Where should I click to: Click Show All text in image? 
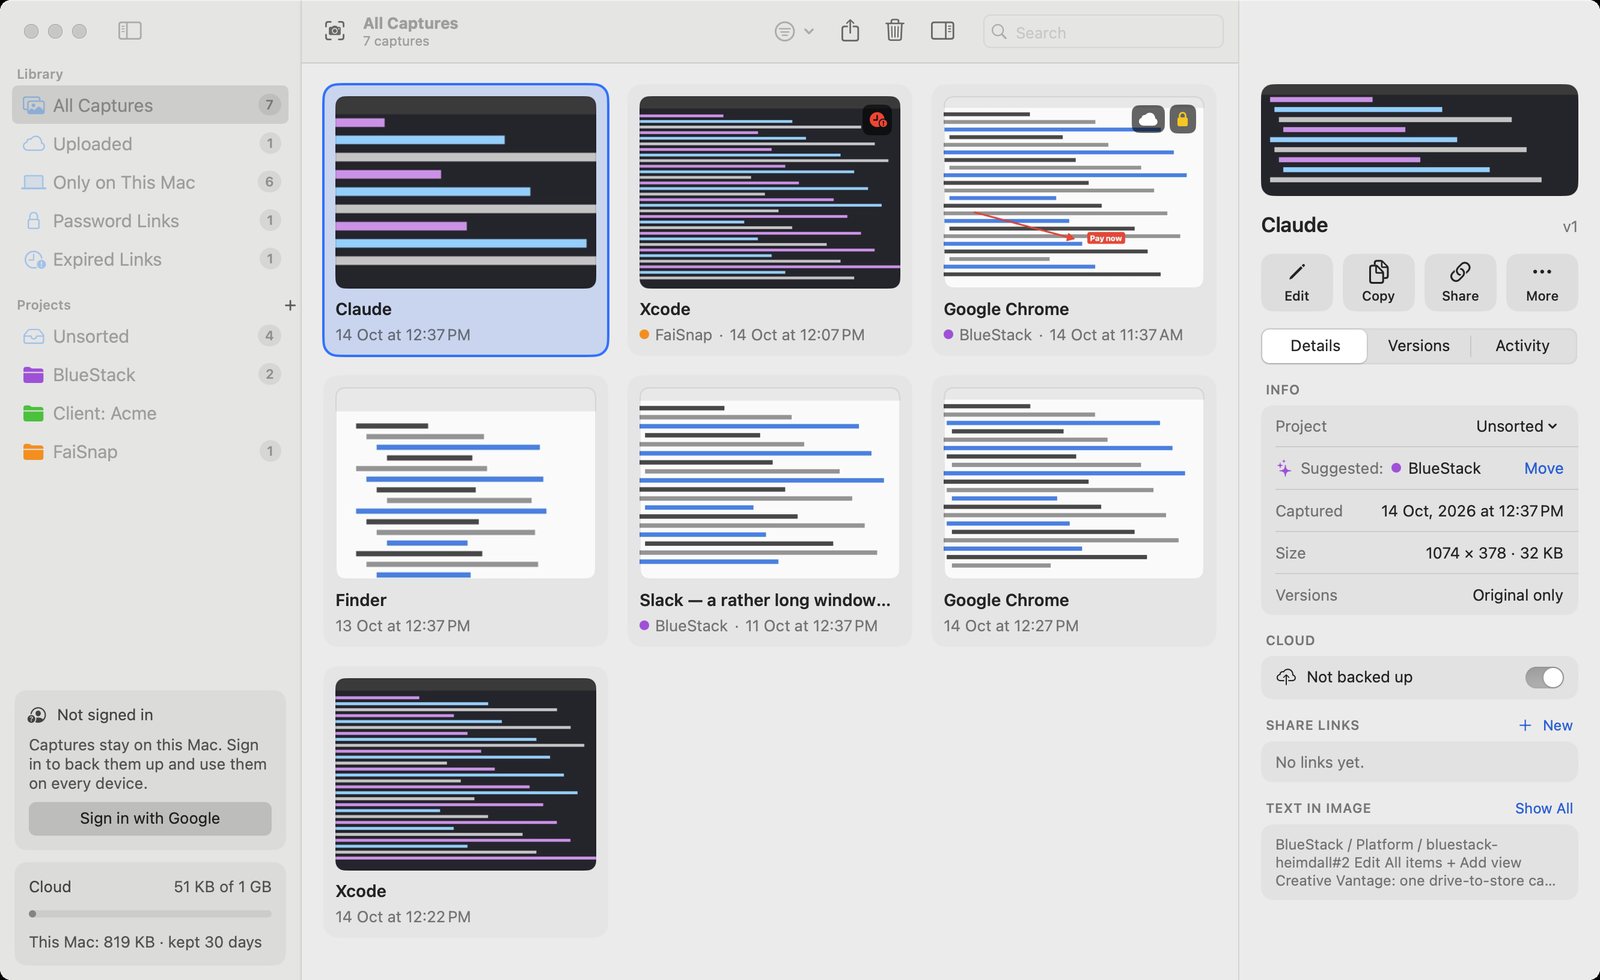pyautogui.click(x=1543, y=808)
